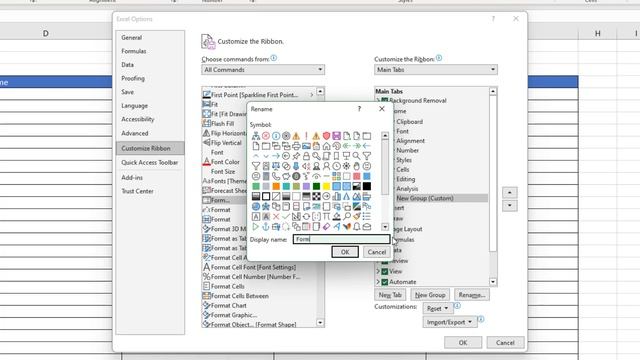Click the New Group button
Screen dimensions: 640x360
(x=430, y=295)
